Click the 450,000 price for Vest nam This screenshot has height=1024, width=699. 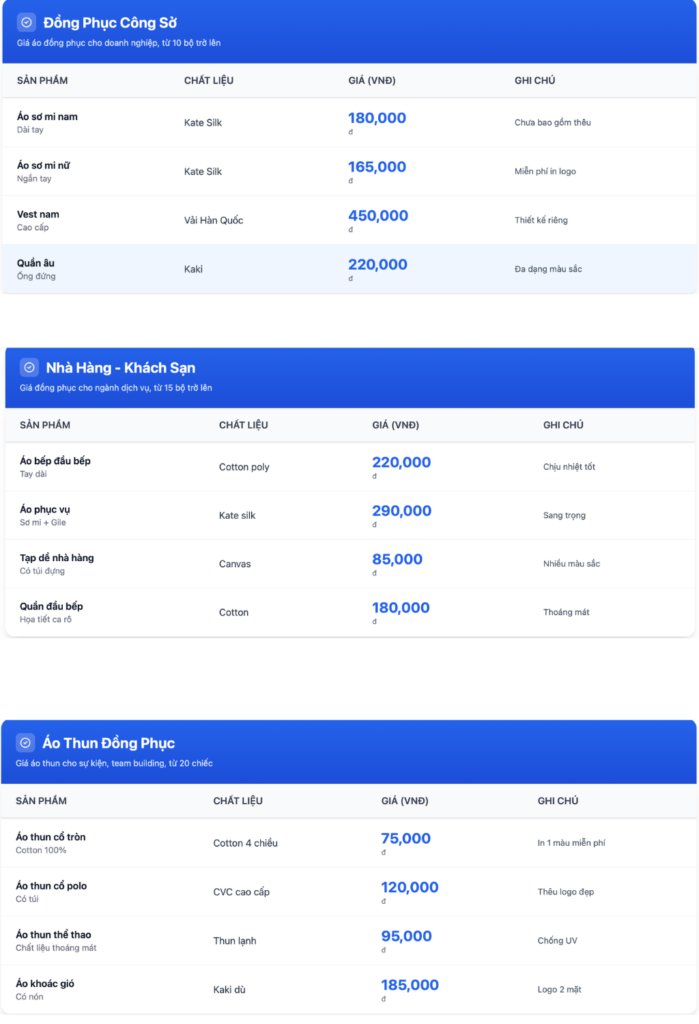[378, 215]
